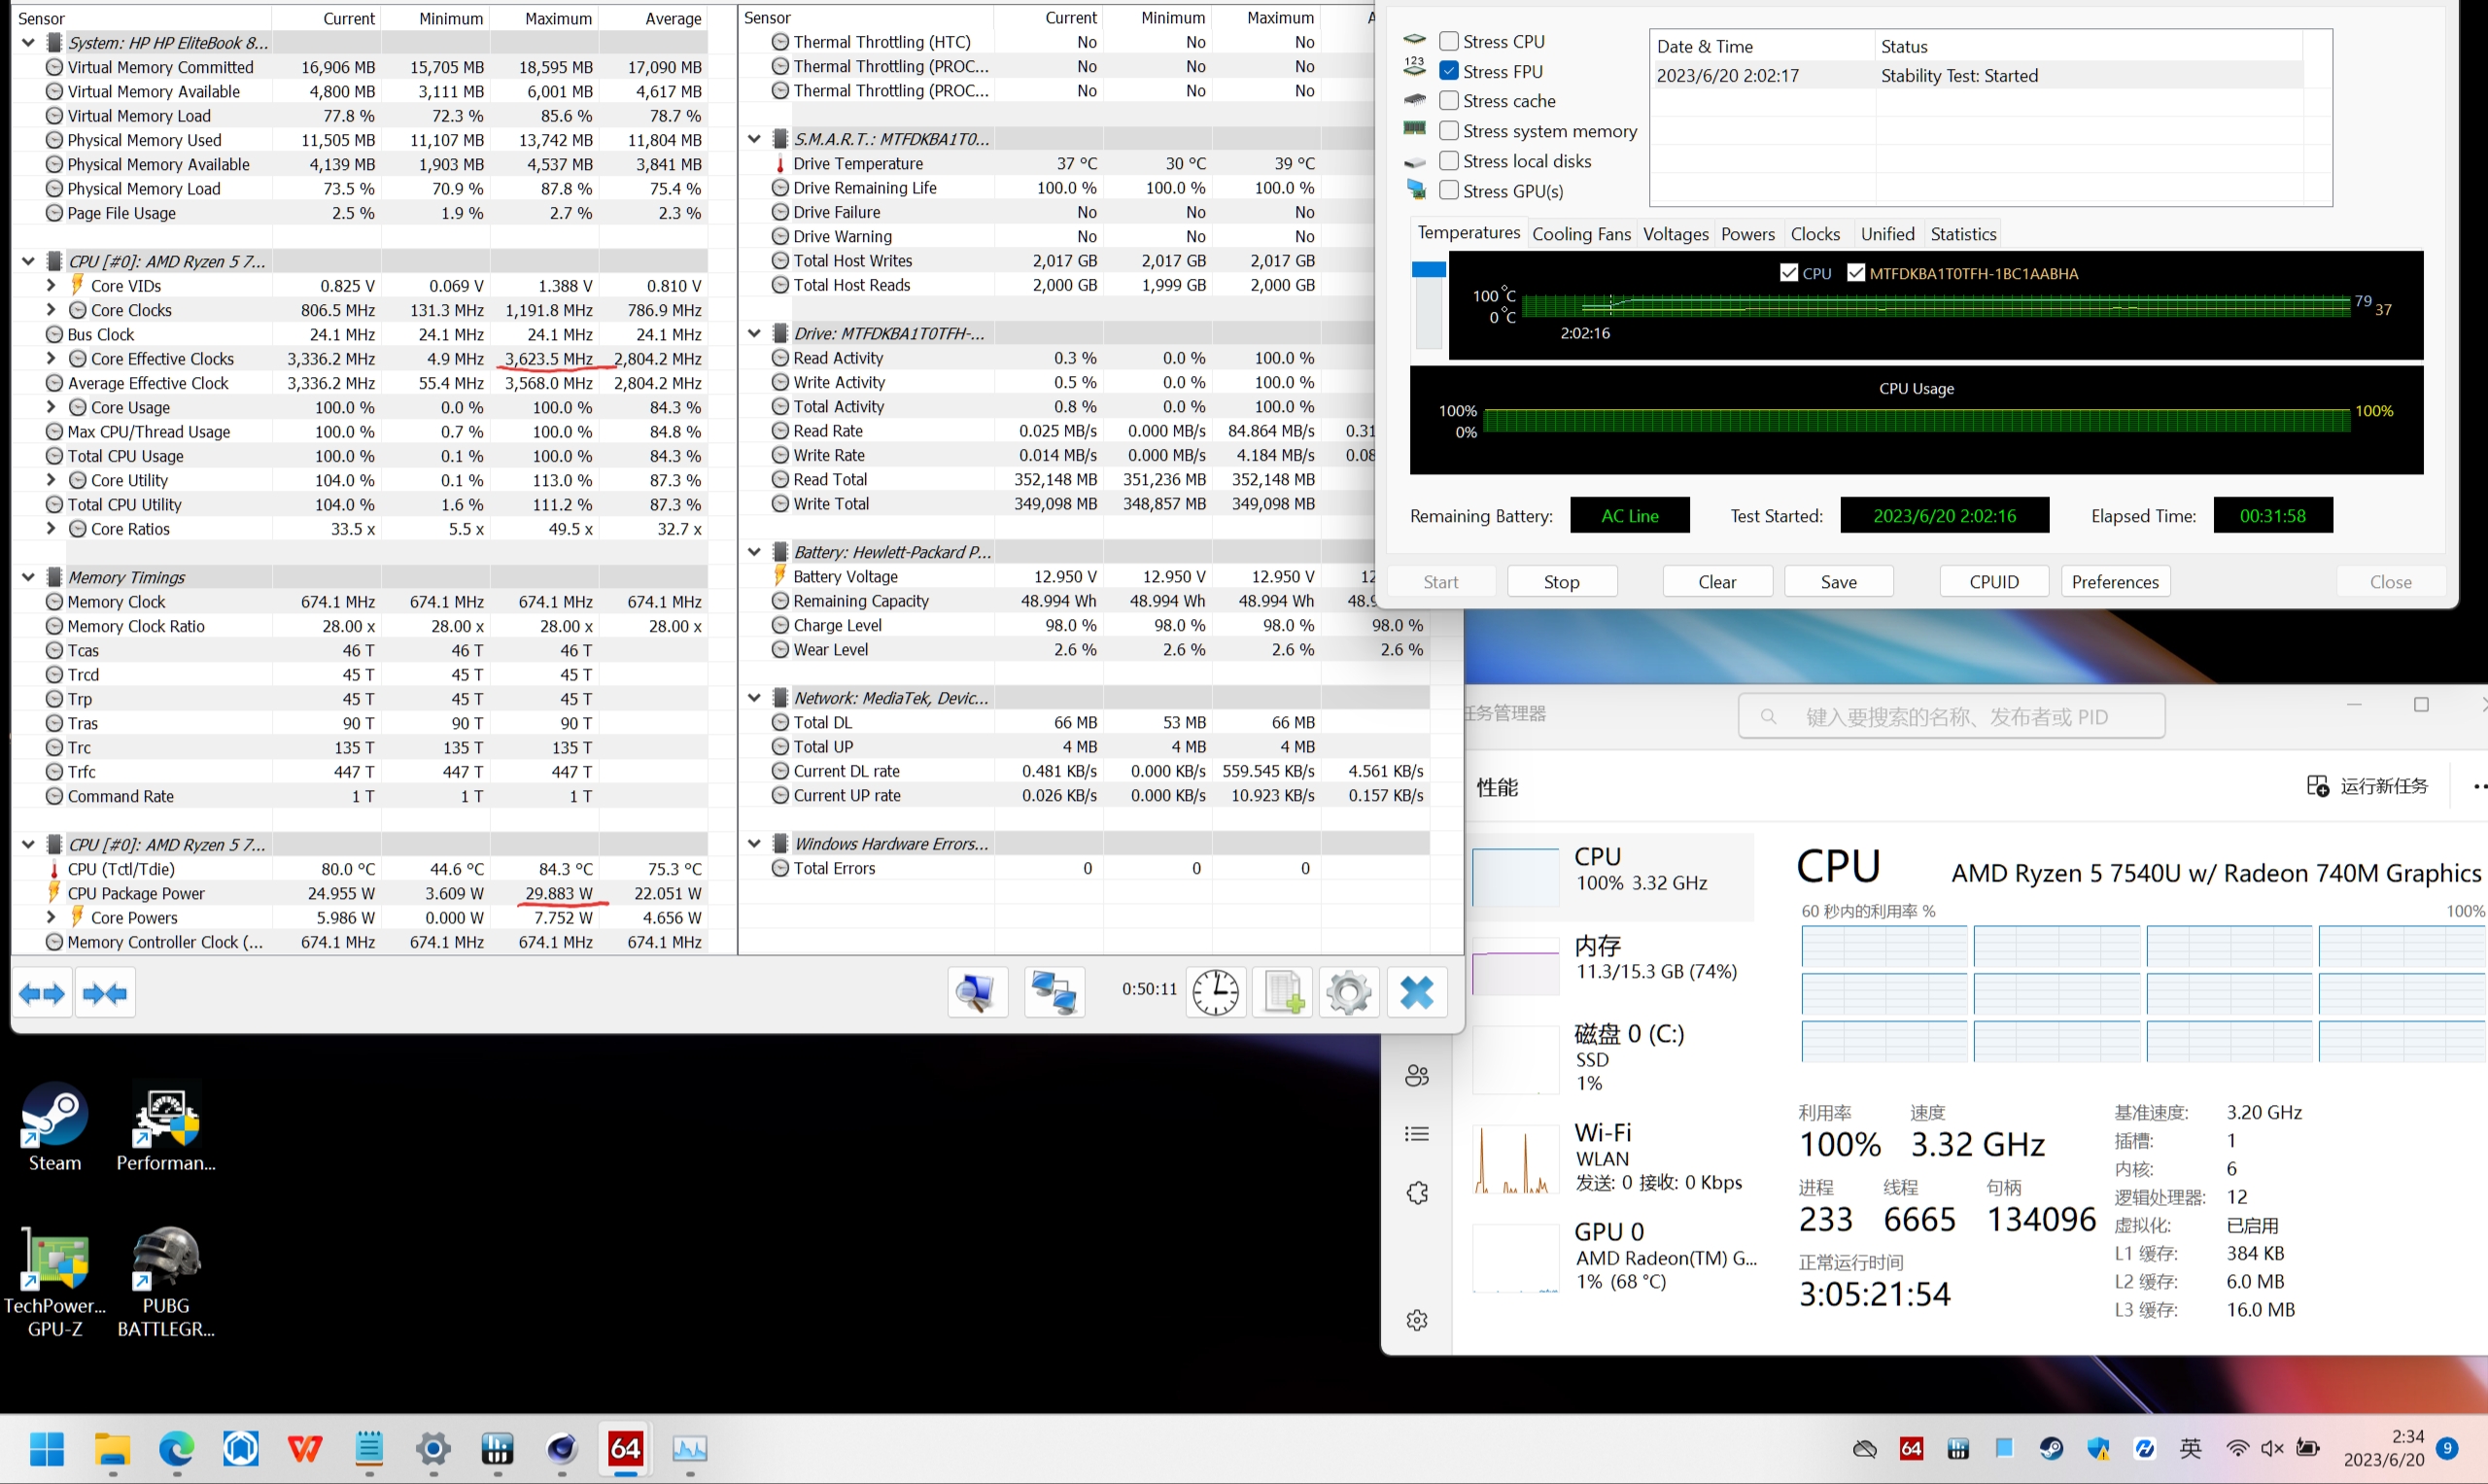Switch to the Cooling Fans tab
Screen dimensions: 2488x1484
pos(1580,234)
